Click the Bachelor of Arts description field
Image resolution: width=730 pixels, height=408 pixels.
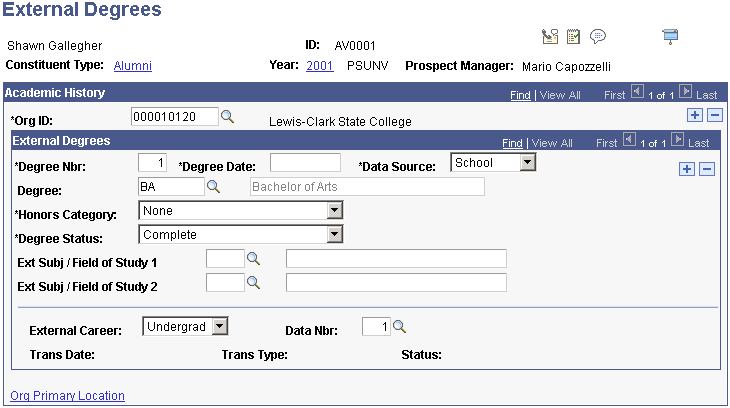tap(367, 187)
